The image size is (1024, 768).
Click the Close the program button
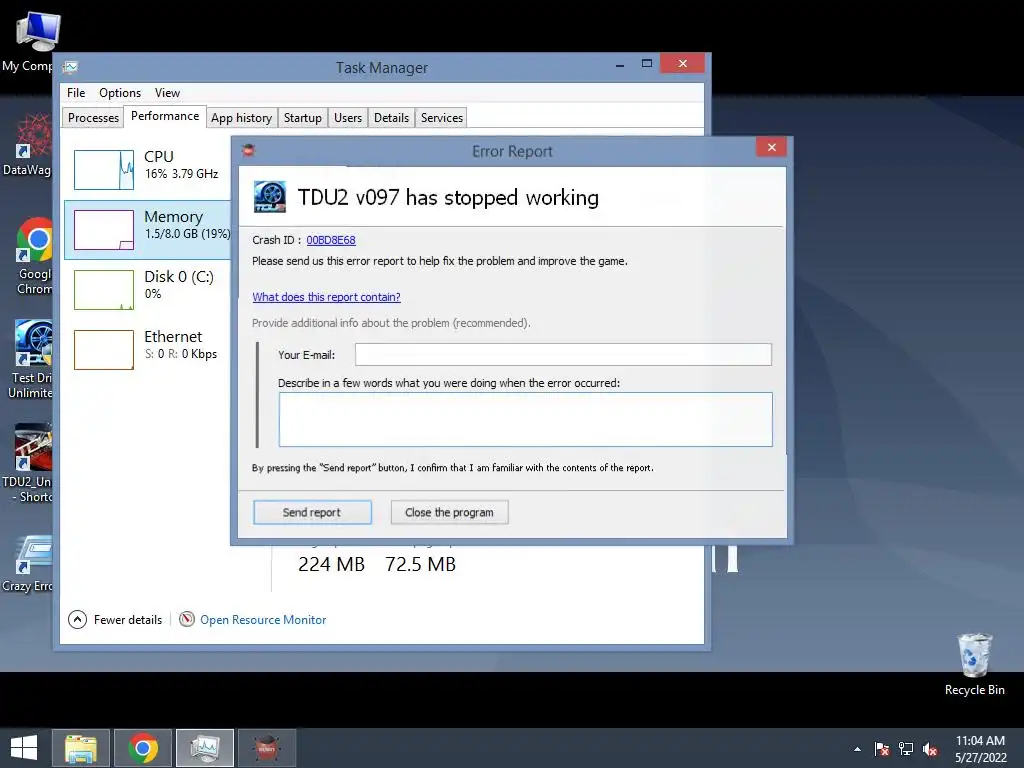coord(449,512)
